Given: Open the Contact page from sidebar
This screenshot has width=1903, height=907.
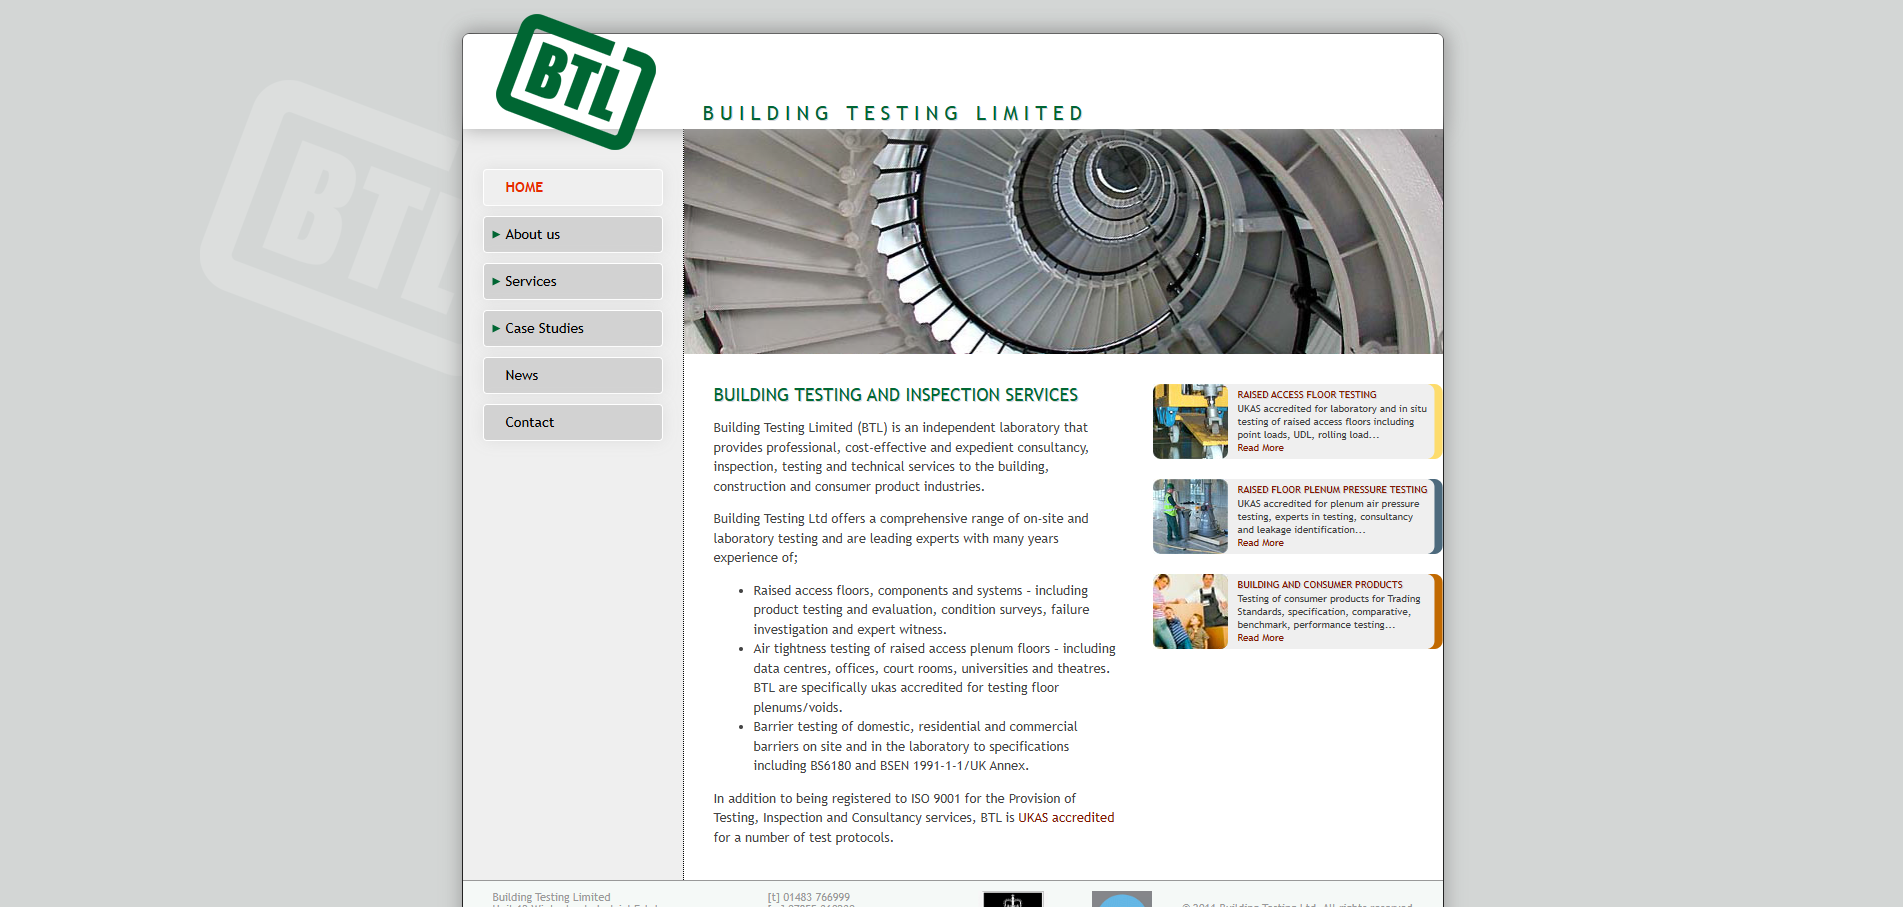Looking at the screenshot, I should point(530,422).
